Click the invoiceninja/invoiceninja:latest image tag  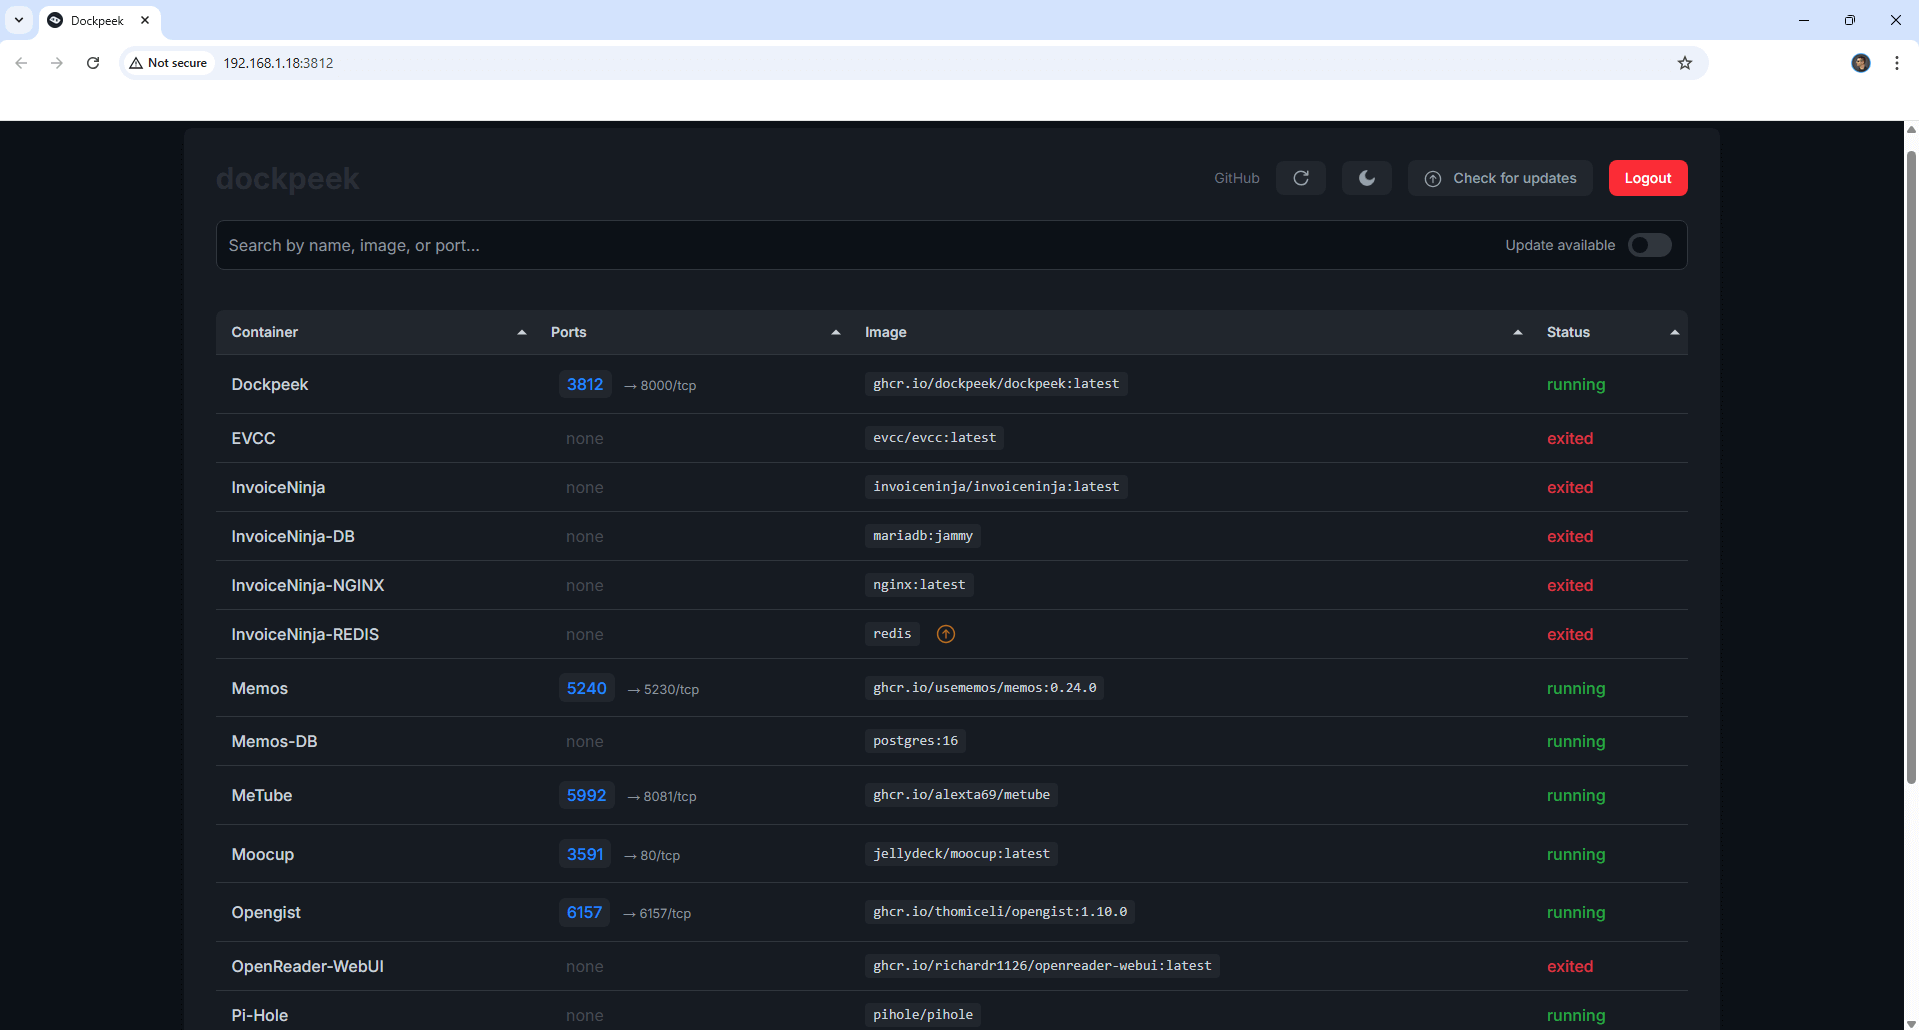click(996, 487)
